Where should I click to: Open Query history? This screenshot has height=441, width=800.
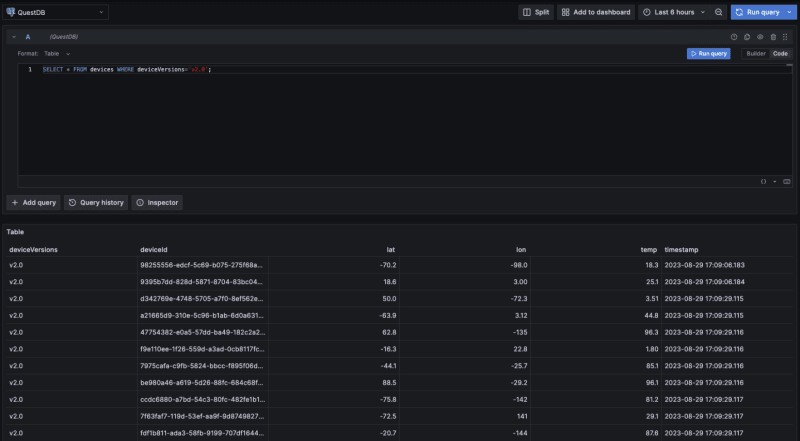point(96,203)
